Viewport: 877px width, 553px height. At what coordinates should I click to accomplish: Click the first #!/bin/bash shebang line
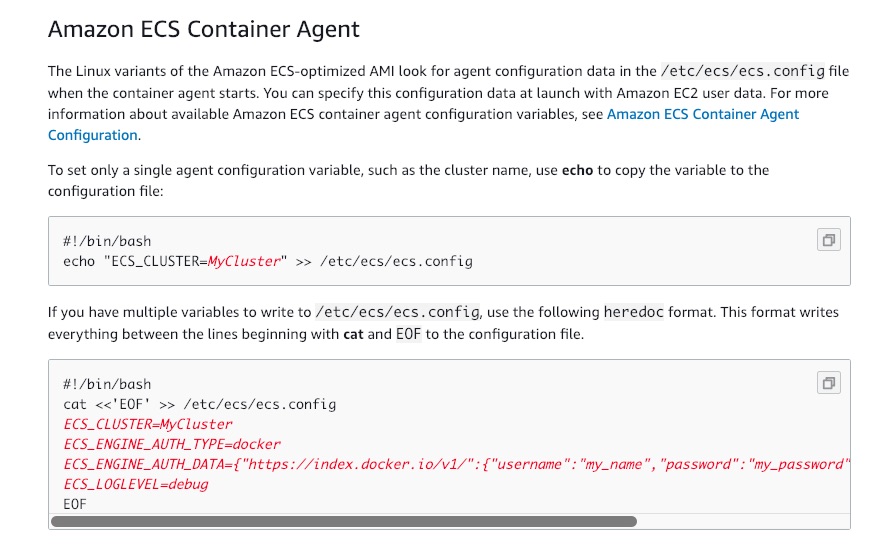pyautogui.click(x=107, y=241)
